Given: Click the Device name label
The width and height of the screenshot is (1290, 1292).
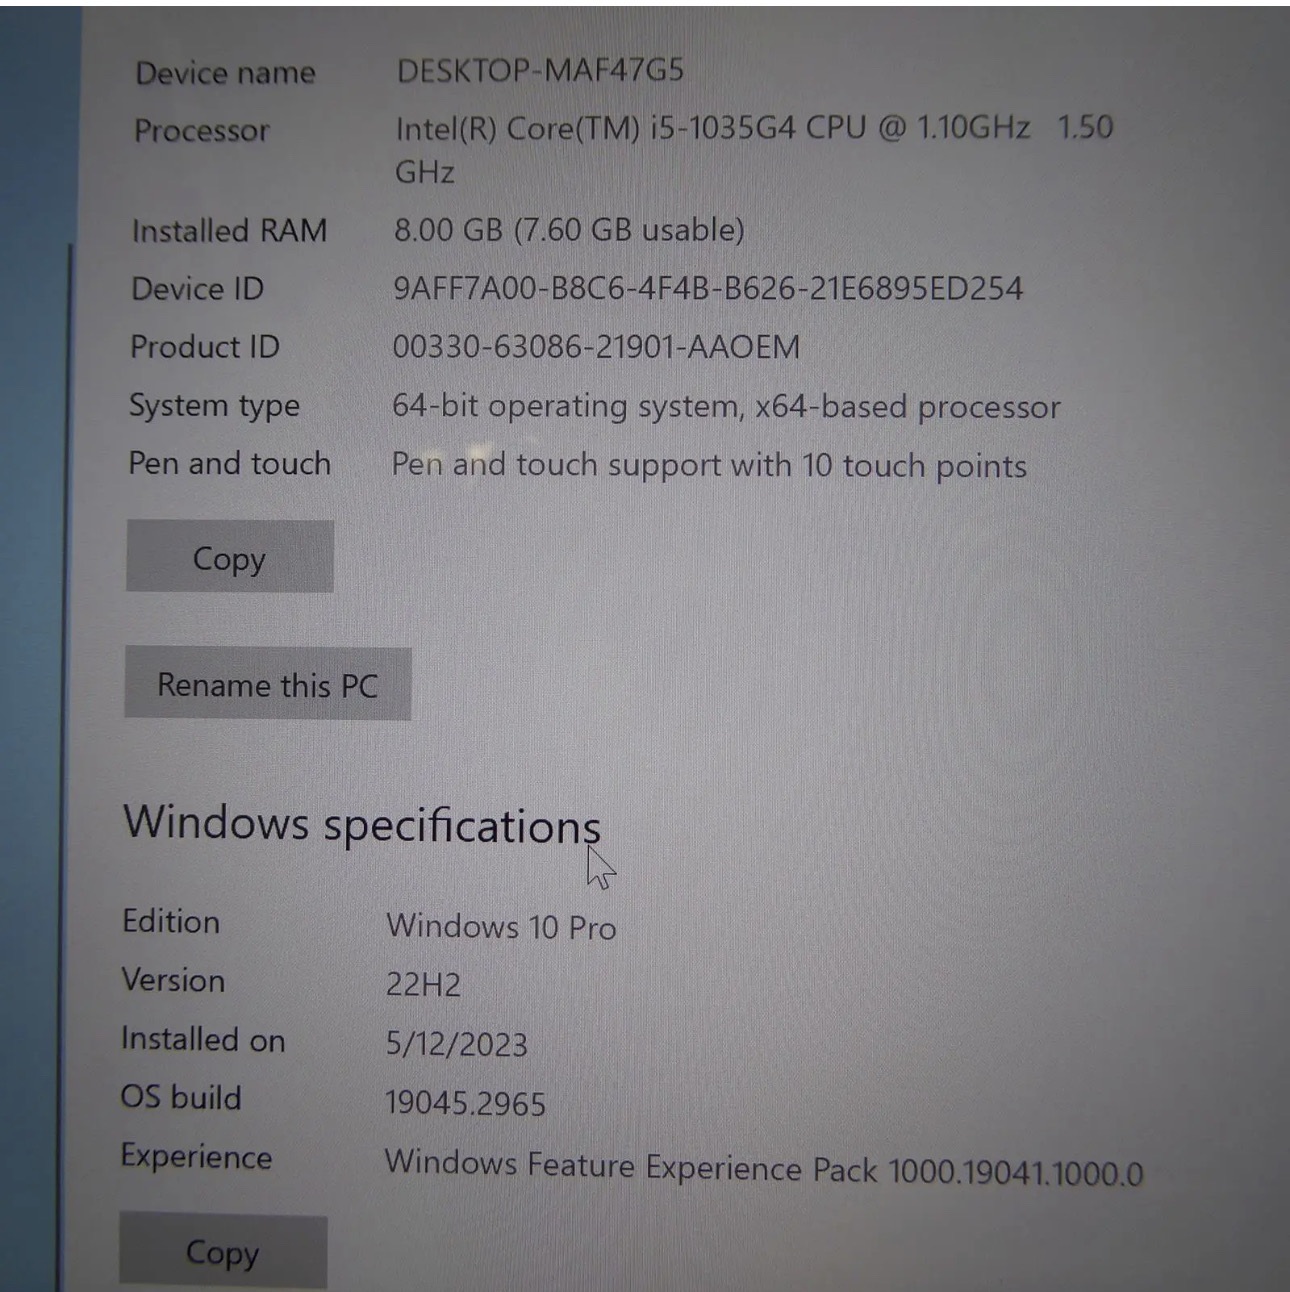Looking at the screenshot, I should coord(225,71).
